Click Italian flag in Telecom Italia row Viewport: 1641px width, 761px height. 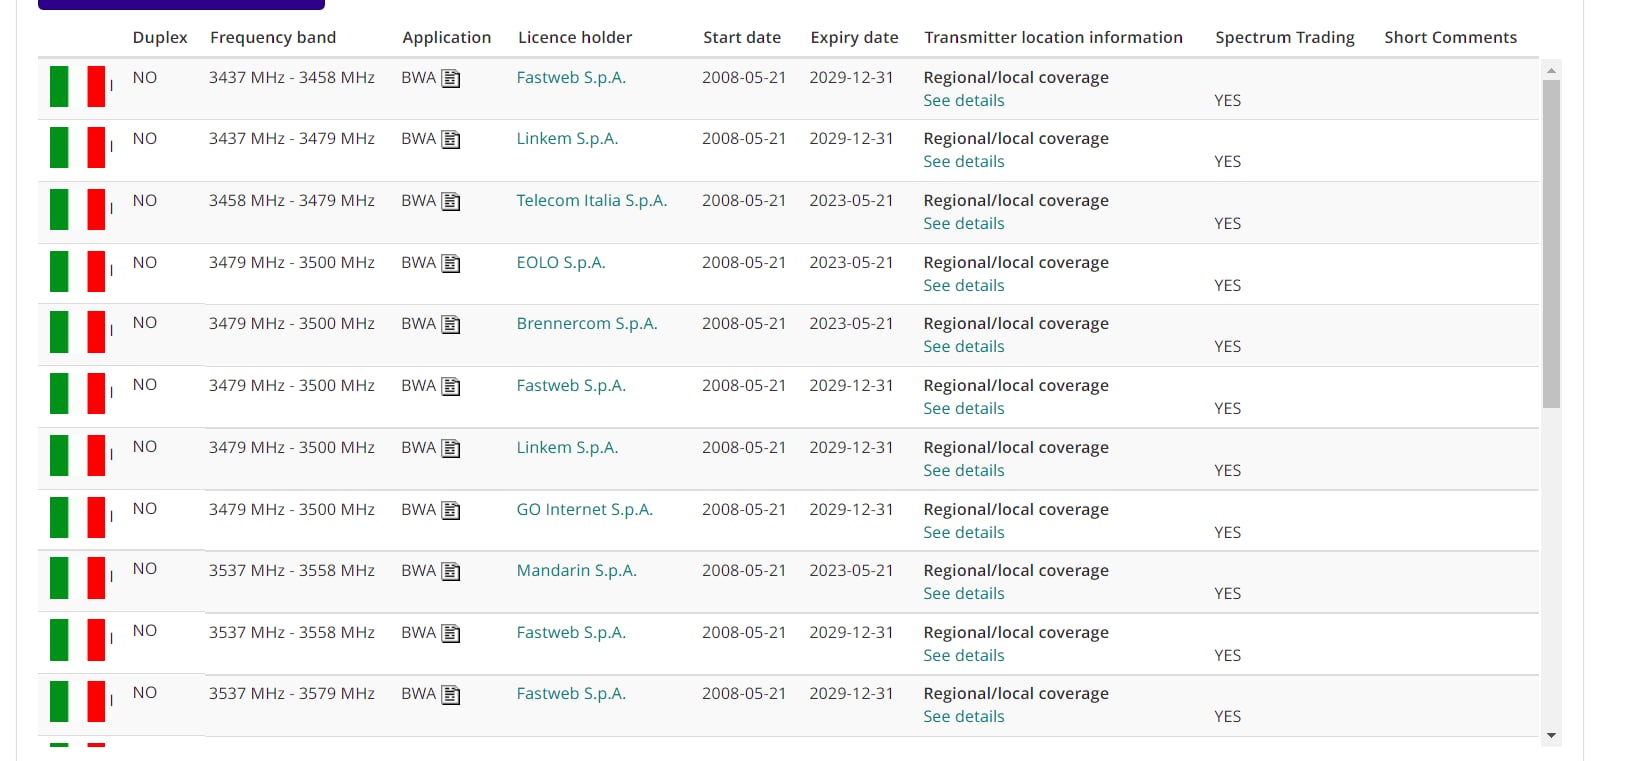coord(77,209)
